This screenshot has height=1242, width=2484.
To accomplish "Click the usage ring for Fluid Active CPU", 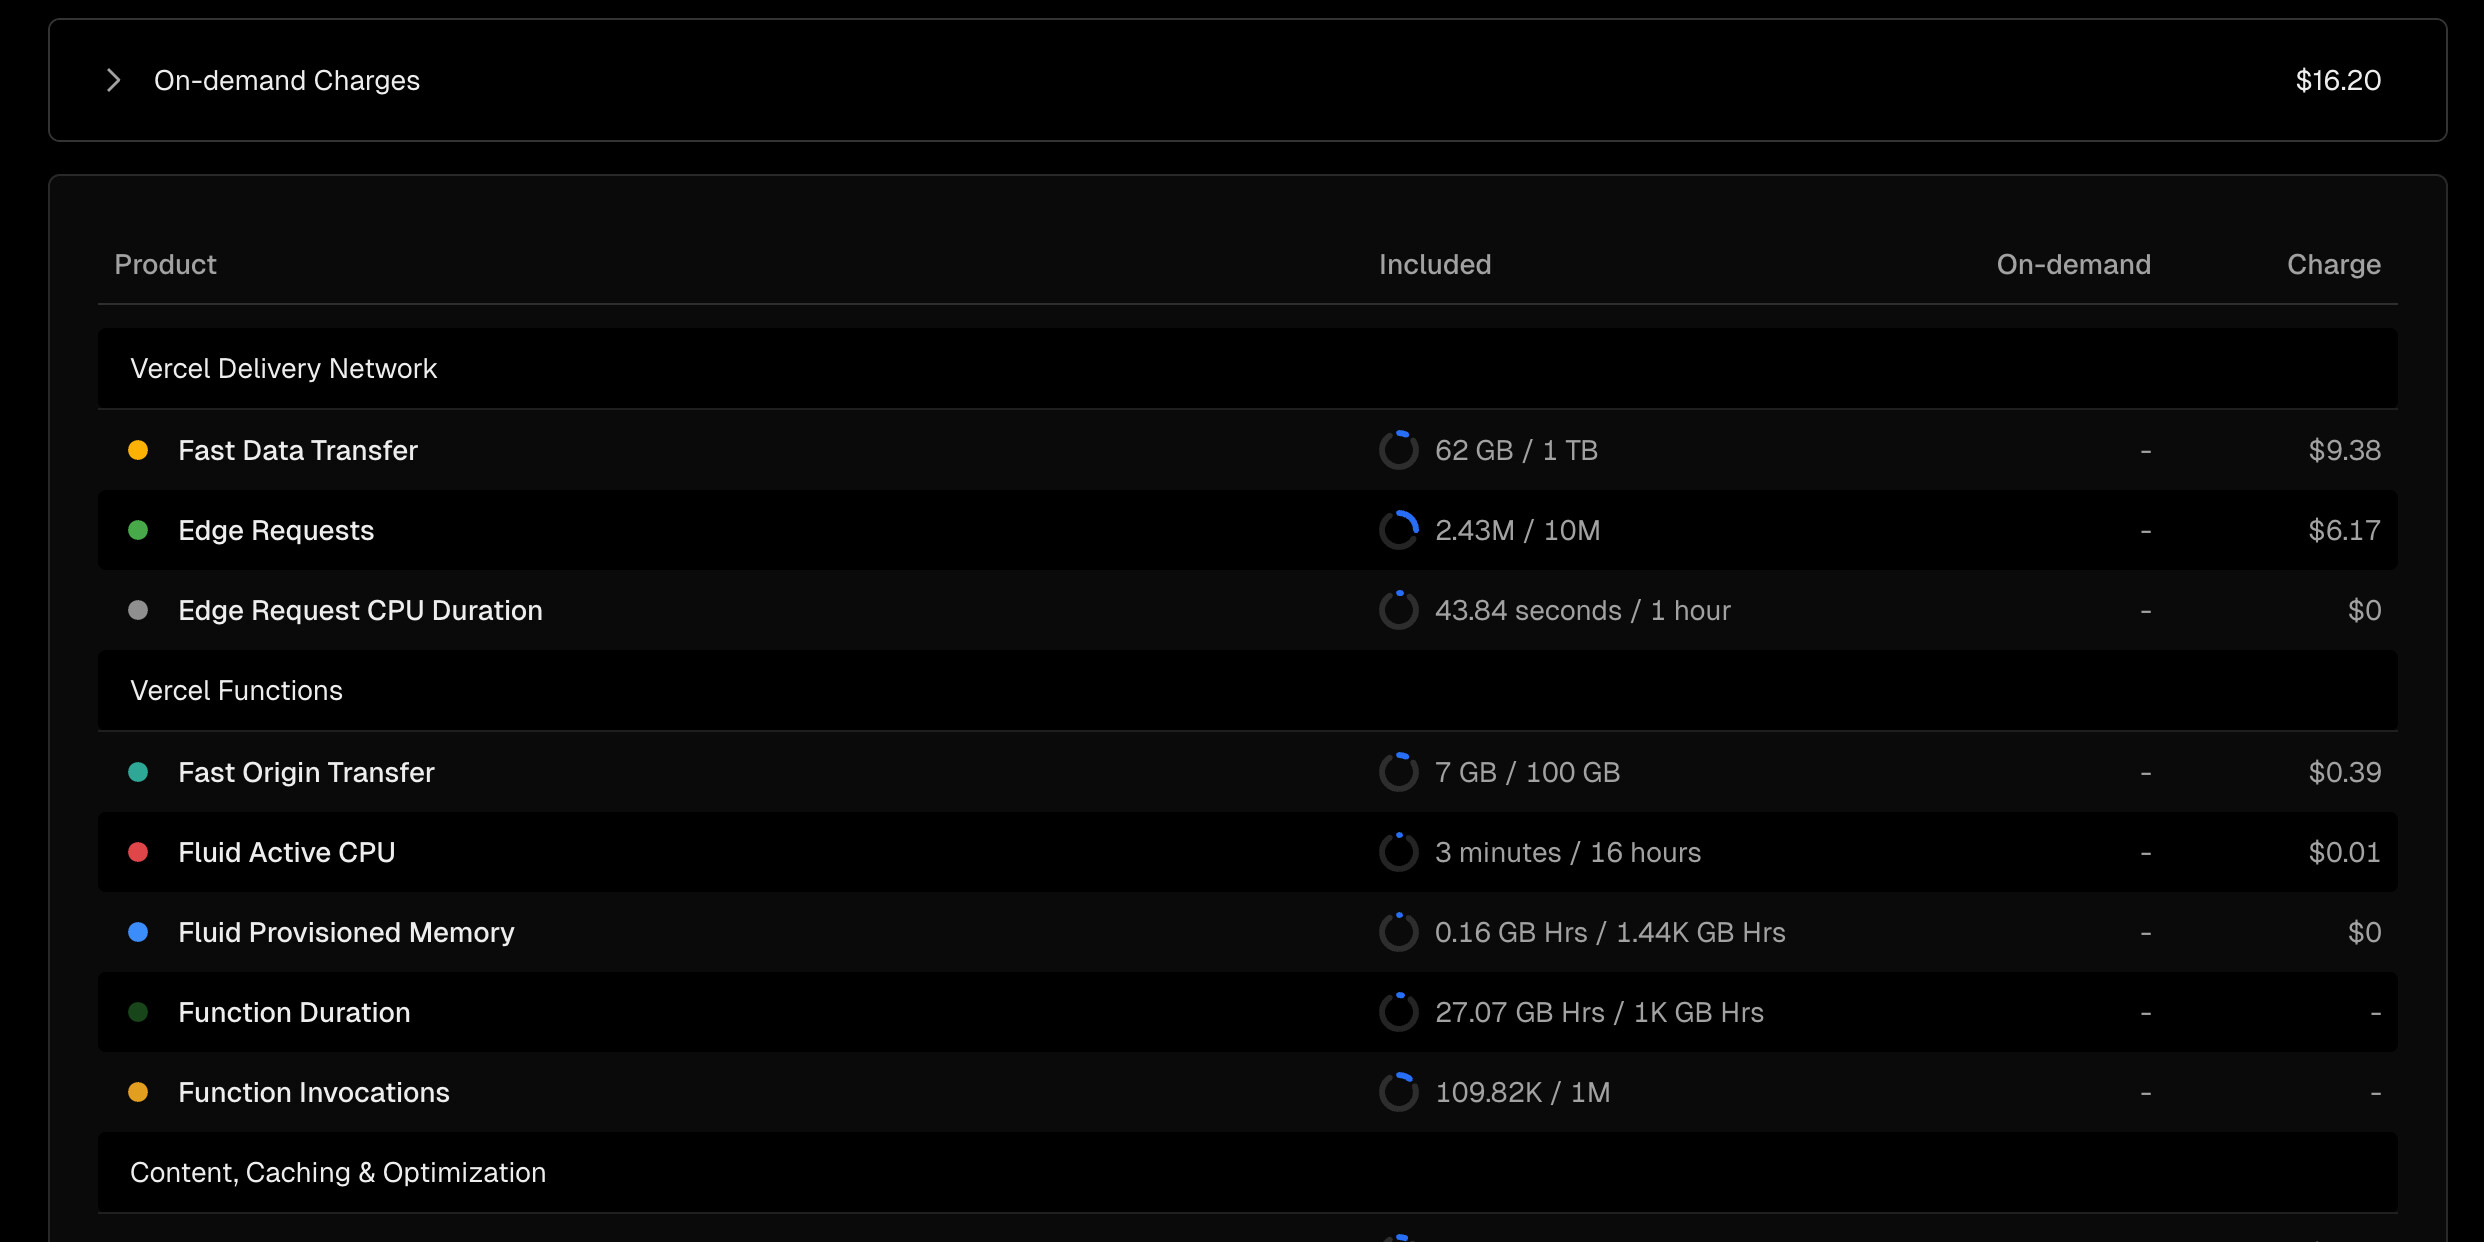I will click(1399, 852).
